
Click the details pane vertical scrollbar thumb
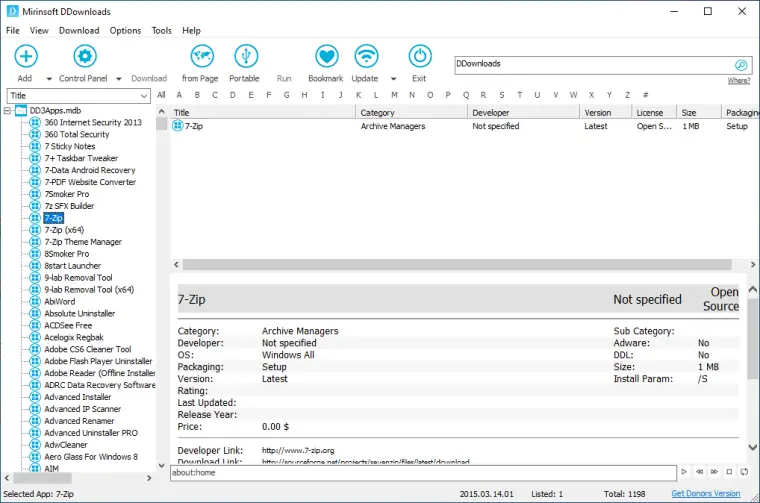pos(752,338)
